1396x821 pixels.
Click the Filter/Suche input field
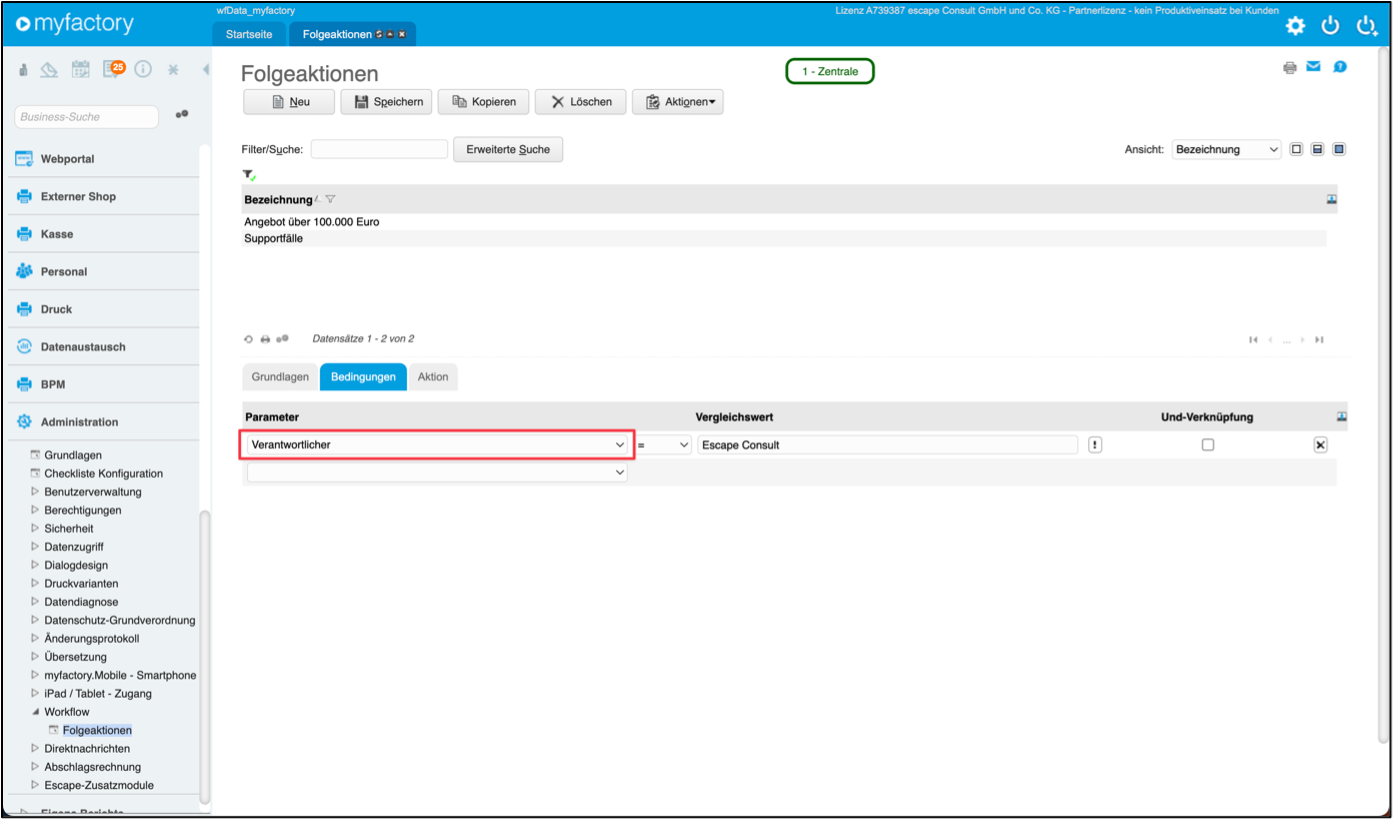[x=379, y=149]
